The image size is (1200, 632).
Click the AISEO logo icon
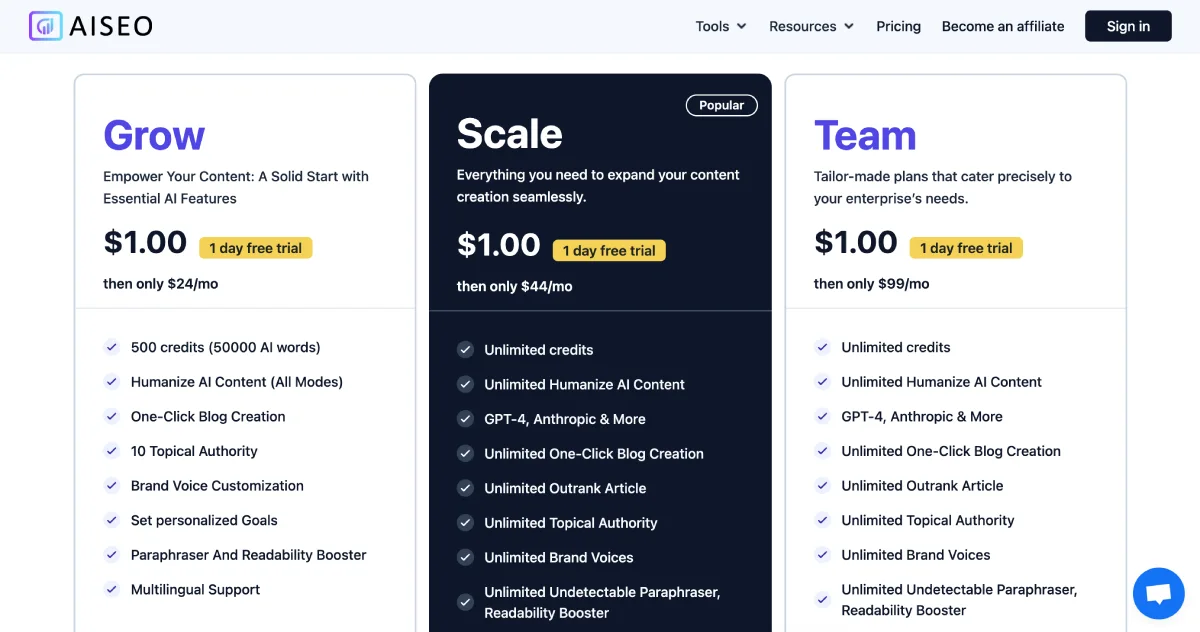[46, 26]
